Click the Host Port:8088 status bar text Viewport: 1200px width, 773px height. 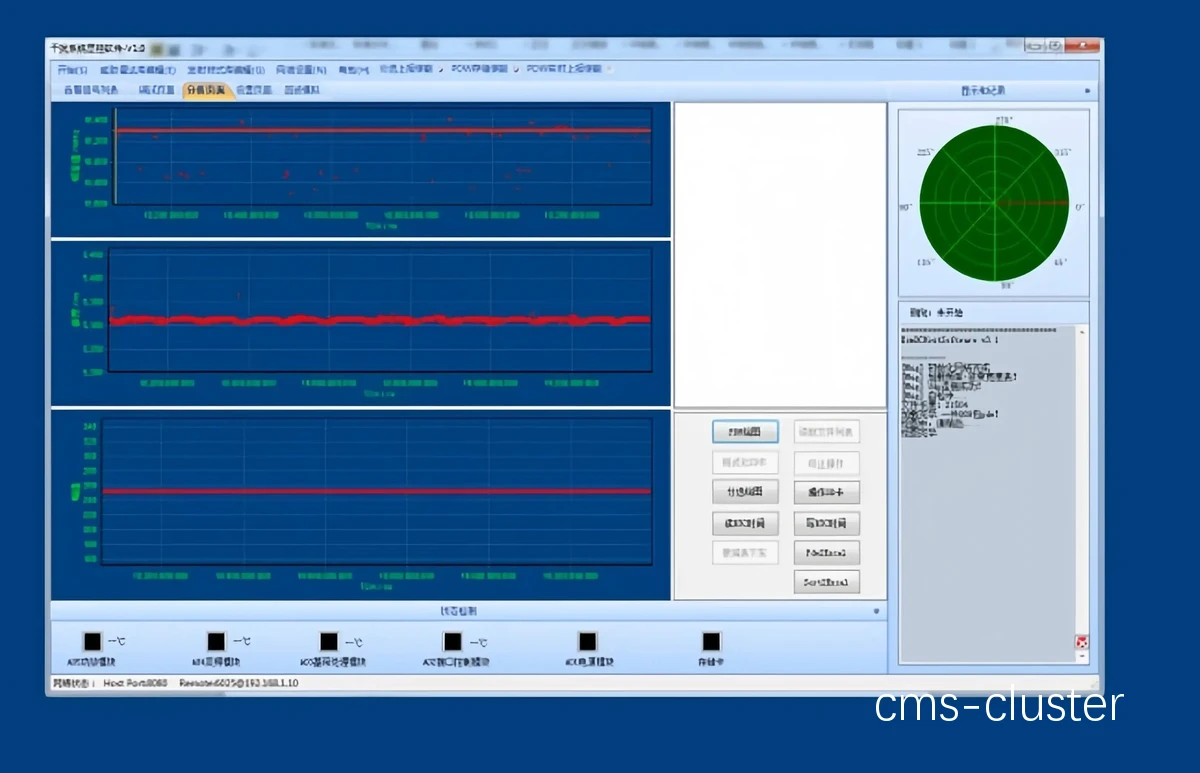[137, 683]
